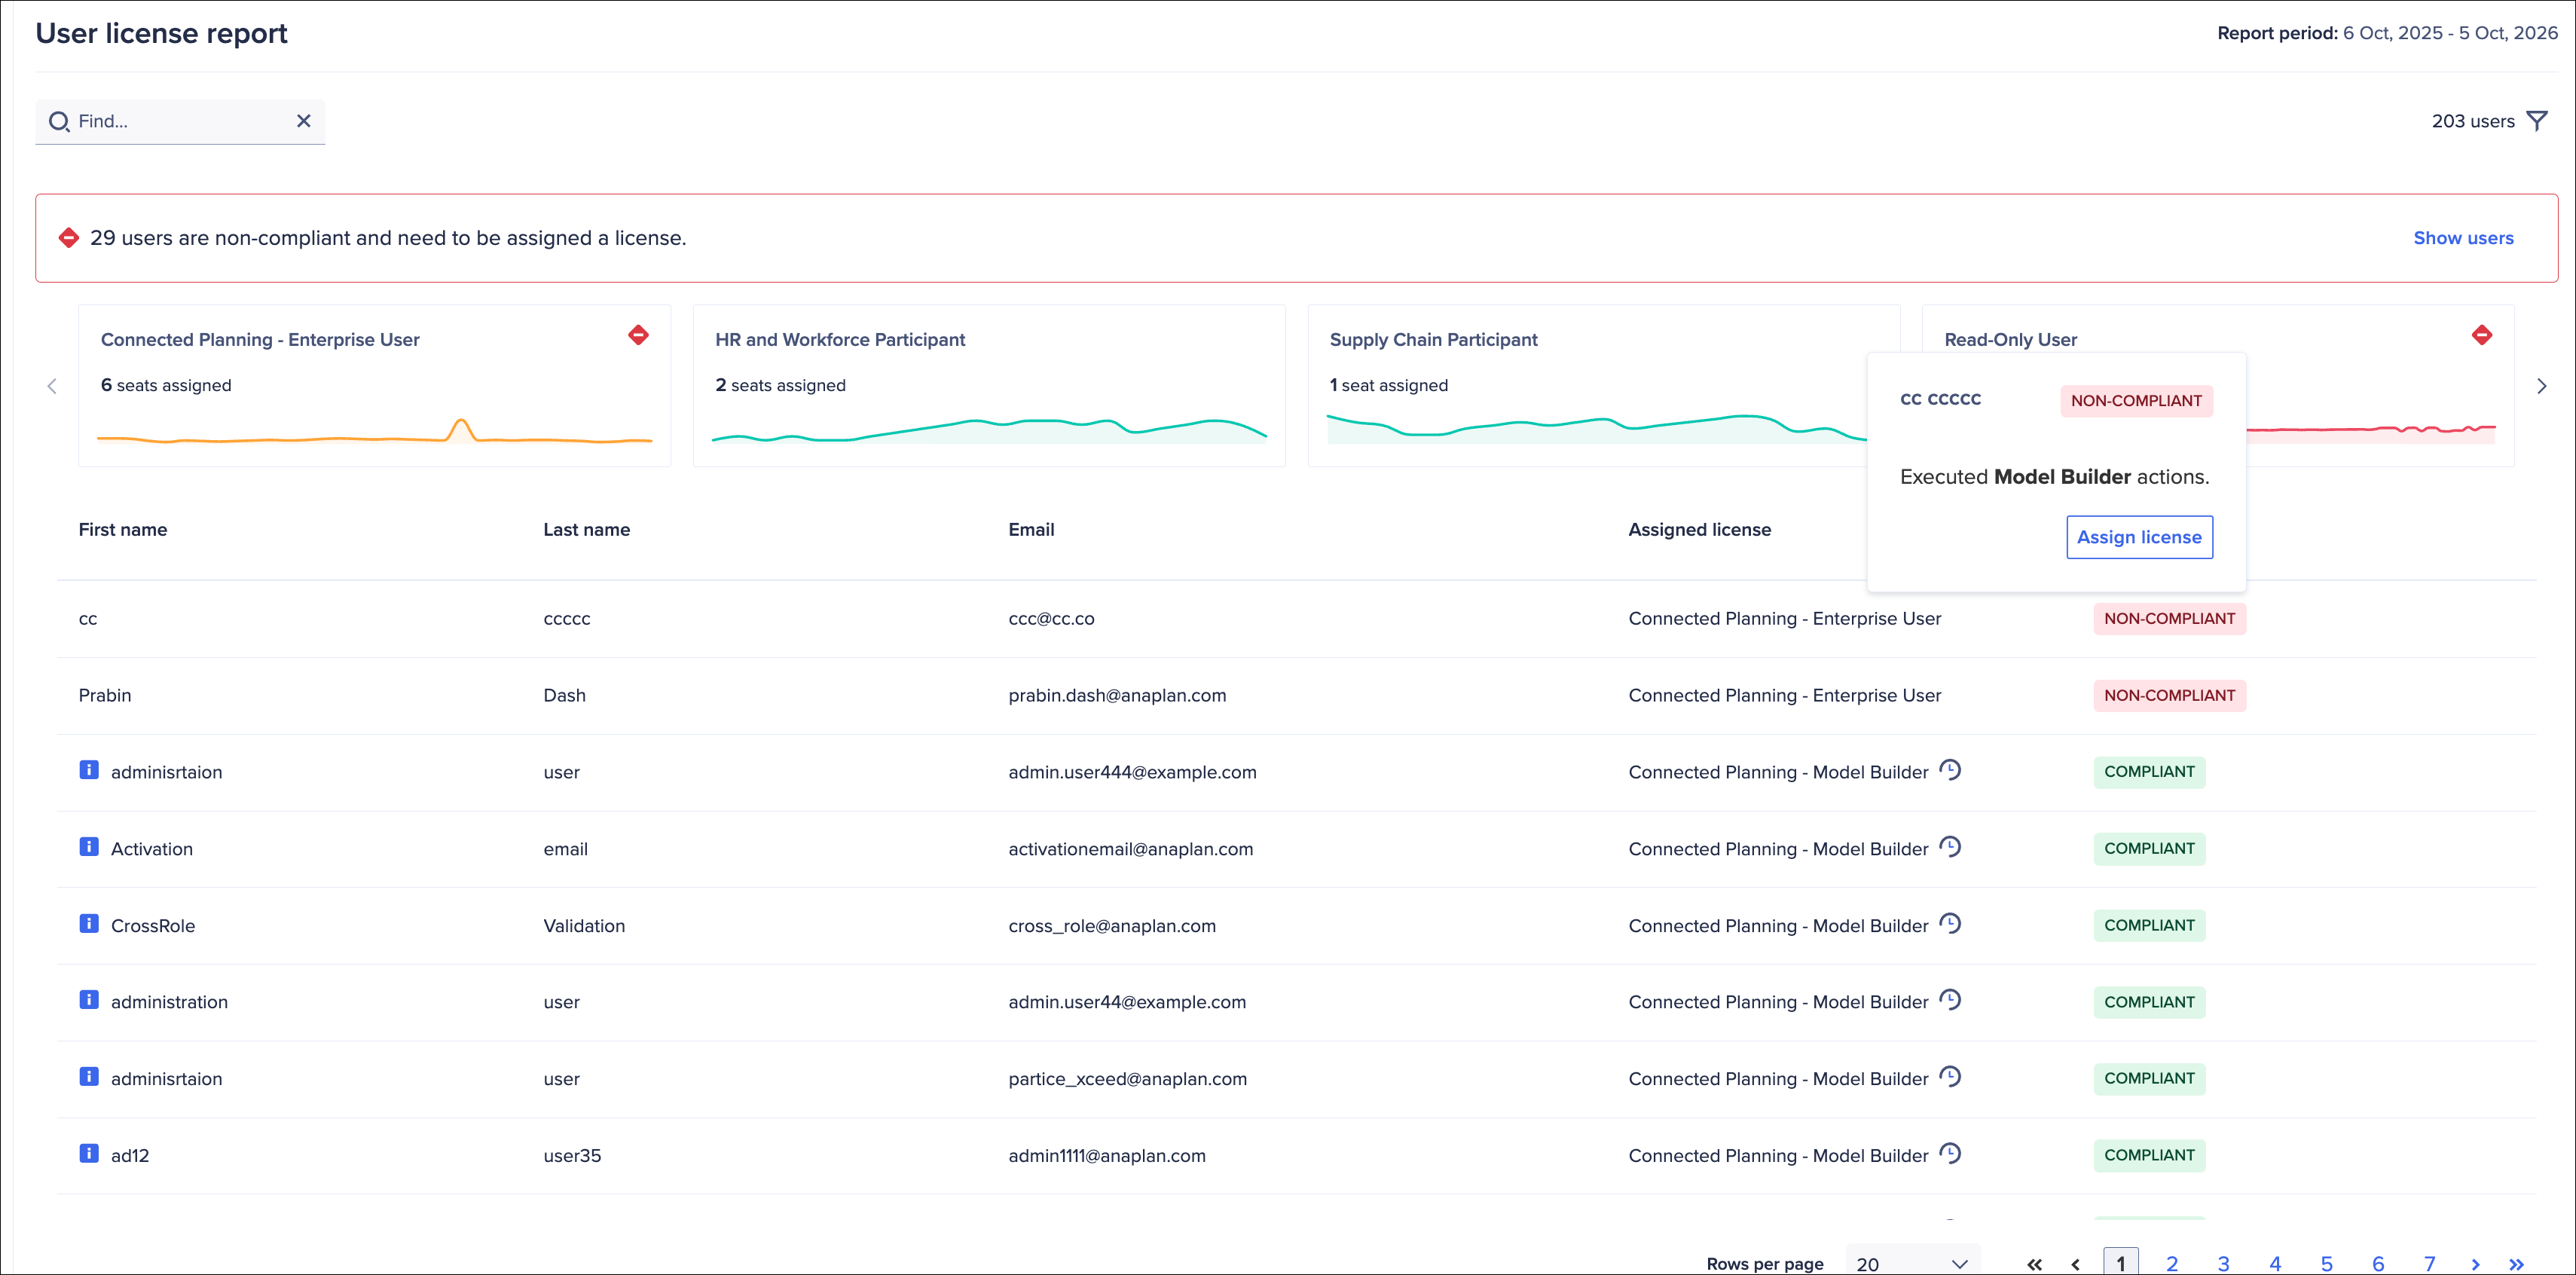Click info icon beside administration user row

pos(89,1000)
